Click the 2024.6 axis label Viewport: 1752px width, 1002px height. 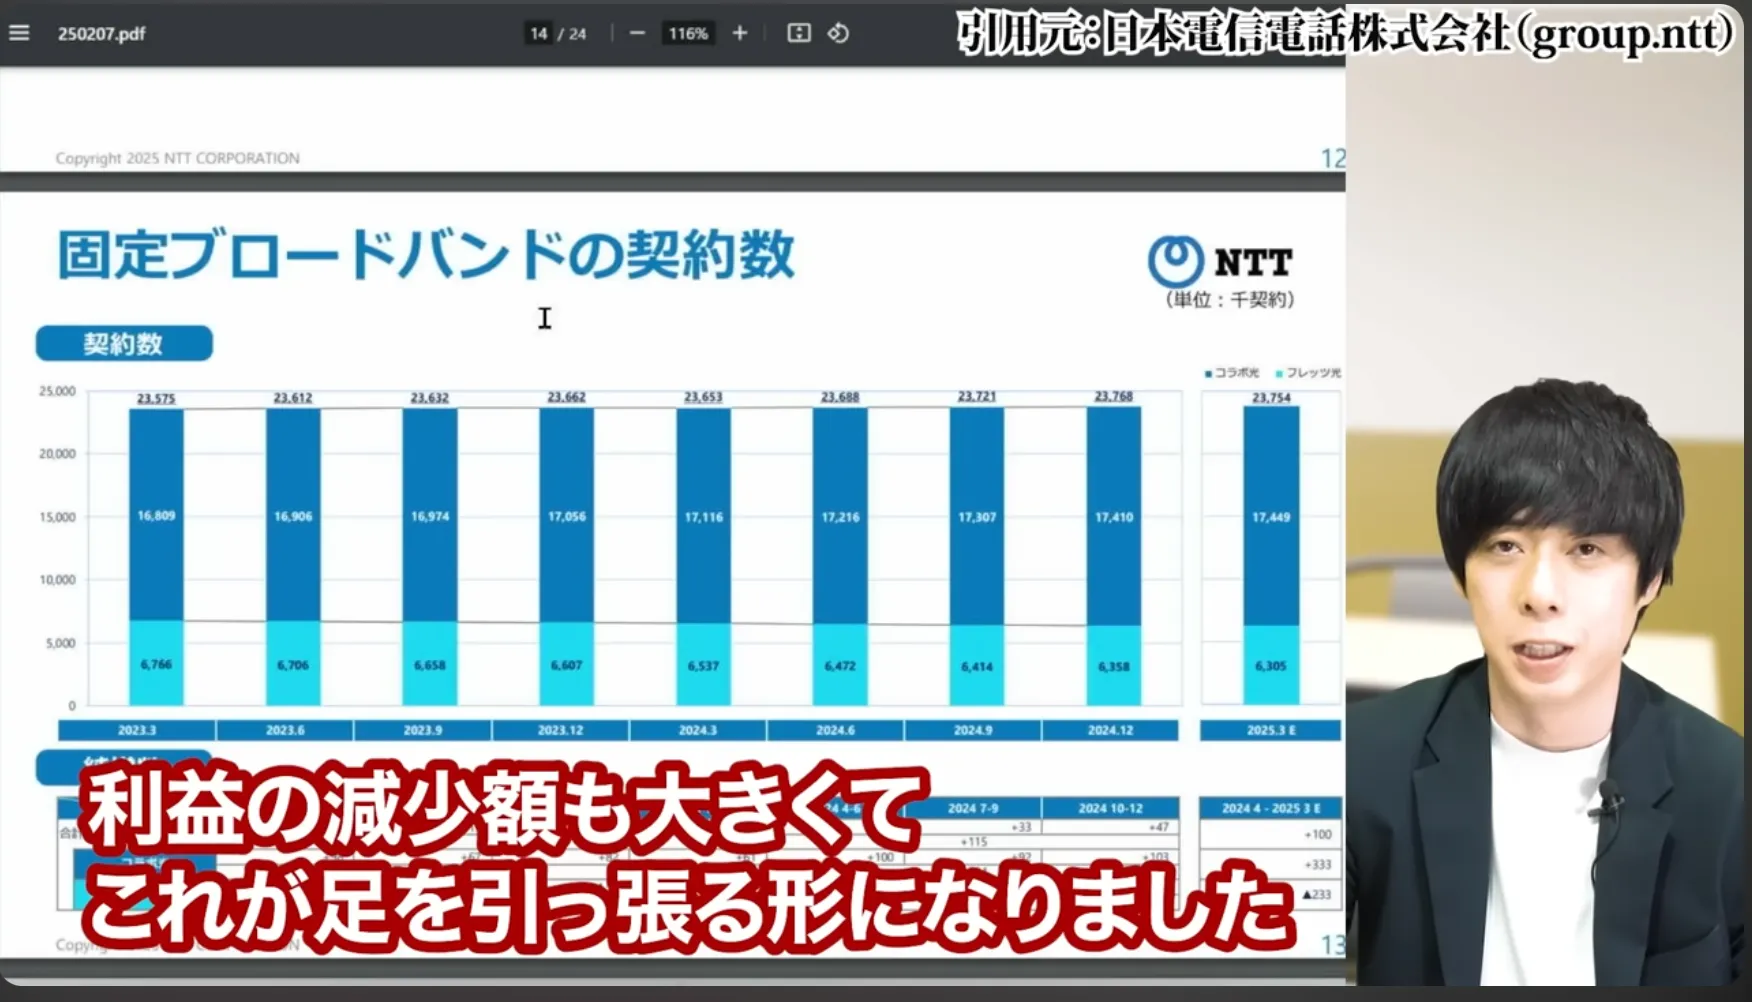(x=835, y=730)
